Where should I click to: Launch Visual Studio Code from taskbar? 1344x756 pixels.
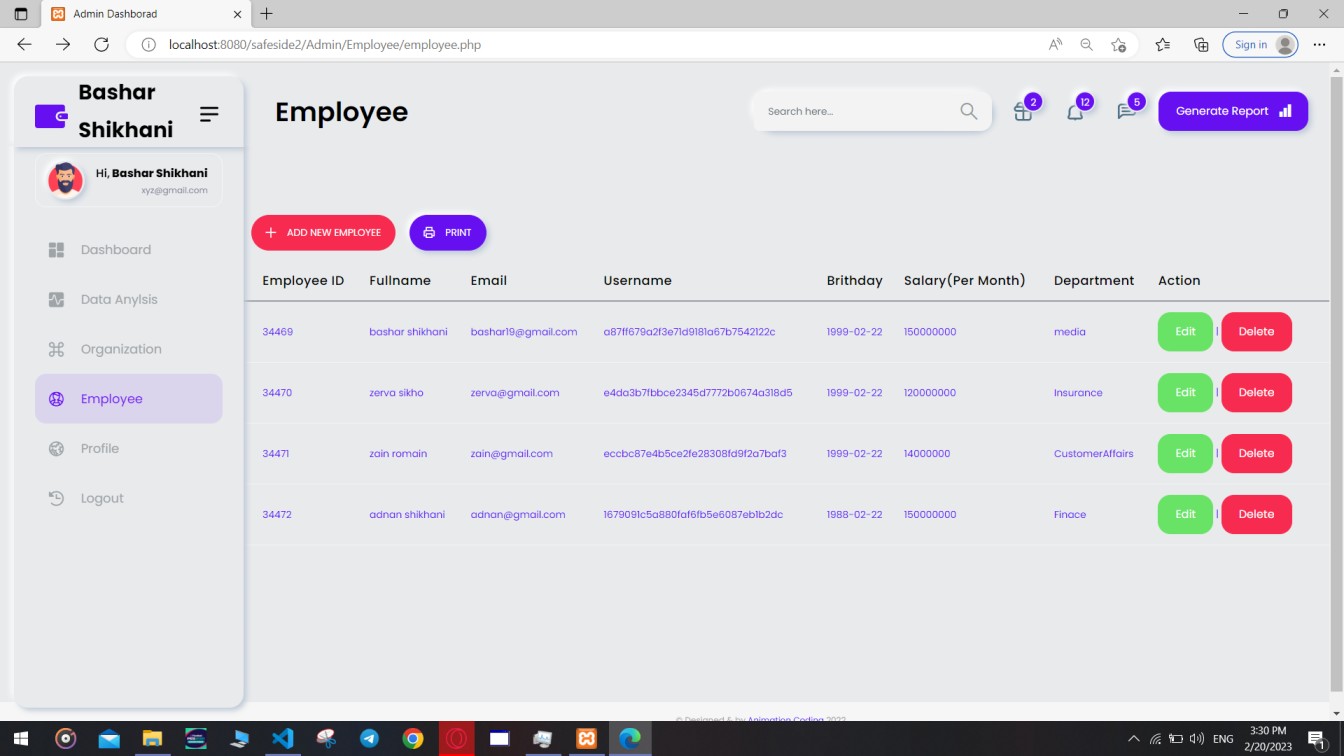pyautogui.click(x=282, y=739)
